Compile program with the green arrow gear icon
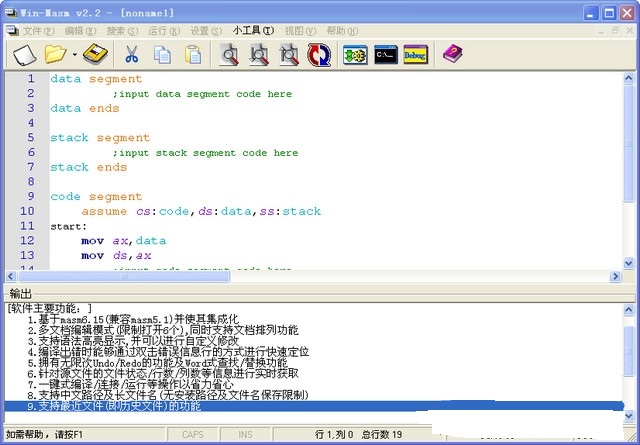640x445 pixels. pos(355,55)
